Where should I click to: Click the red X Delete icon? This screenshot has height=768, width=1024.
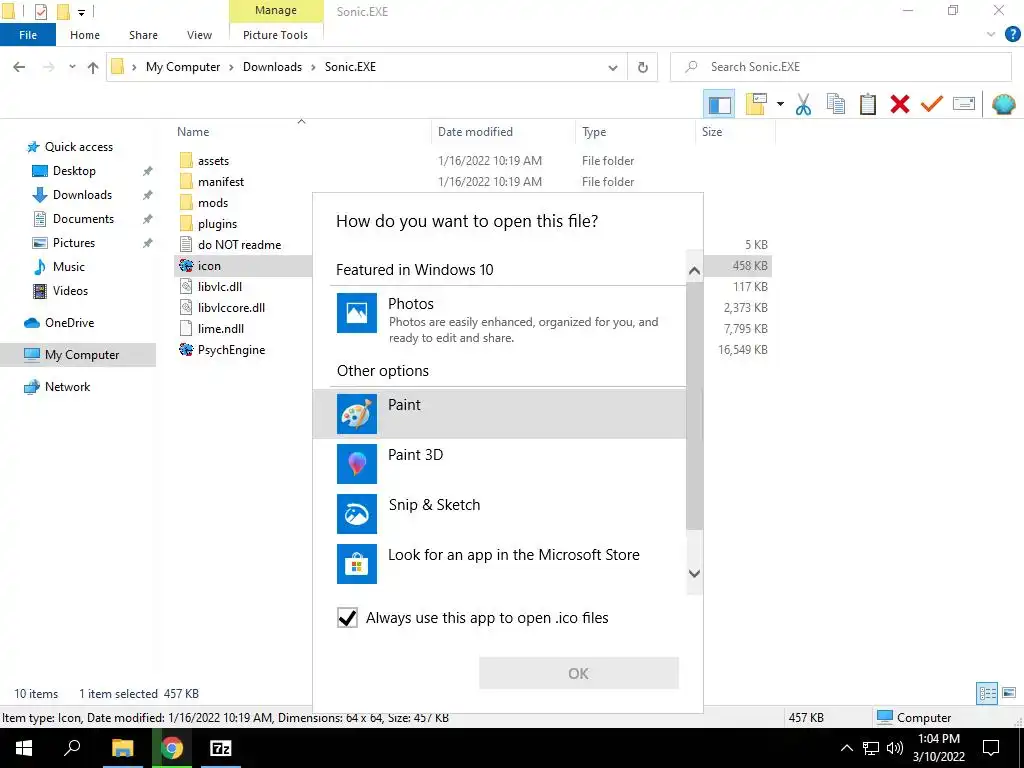pos(899,104)
